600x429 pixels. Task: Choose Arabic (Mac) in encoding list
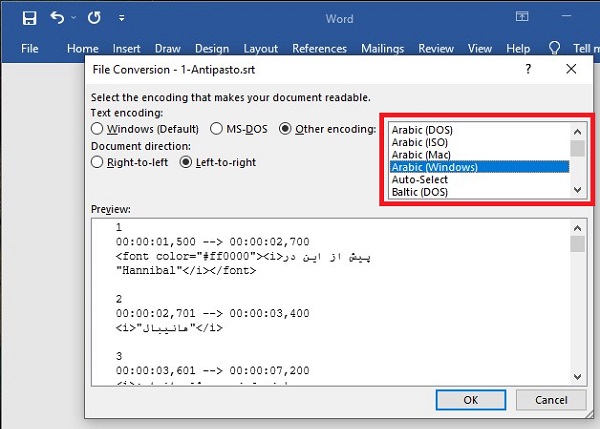point(479,155)
